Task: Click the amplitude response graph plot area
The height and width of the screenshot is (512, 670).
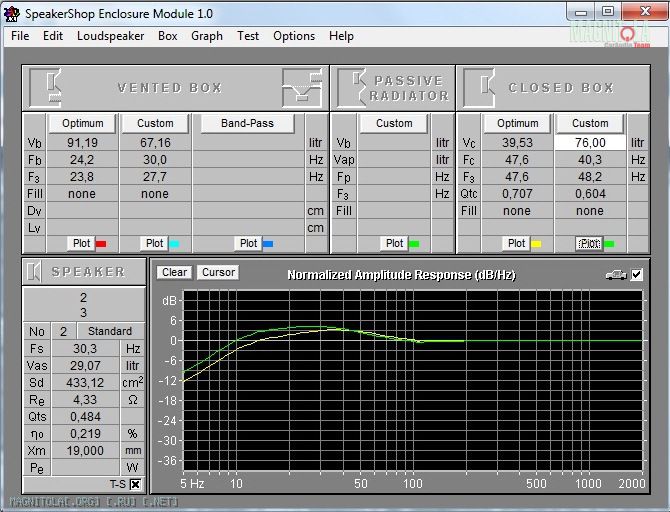Action: (x=413, y=380)
